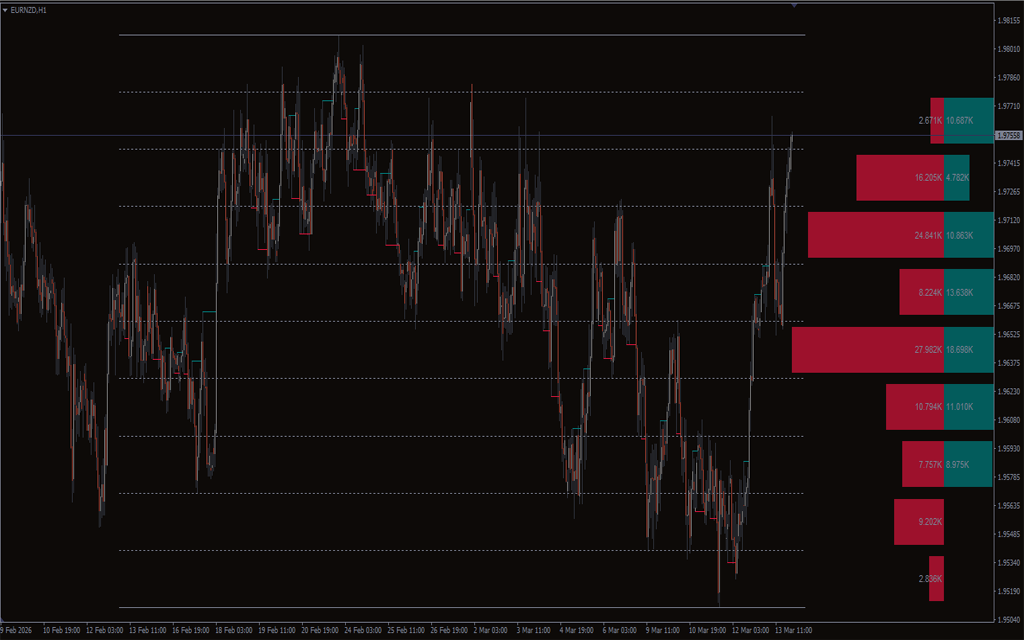Click the red 16.205K histogram bar
Image resolution: width=1024 pixels, height=640 pixels.
899,178
